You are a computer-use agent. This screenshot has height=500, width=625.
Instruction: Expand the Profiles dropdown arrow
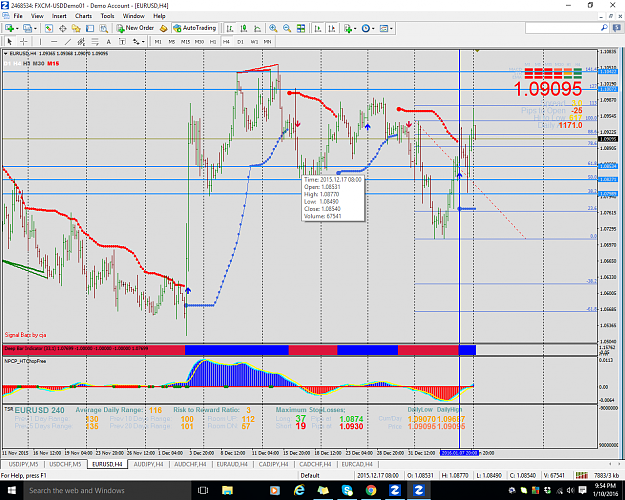pos(35,29)
